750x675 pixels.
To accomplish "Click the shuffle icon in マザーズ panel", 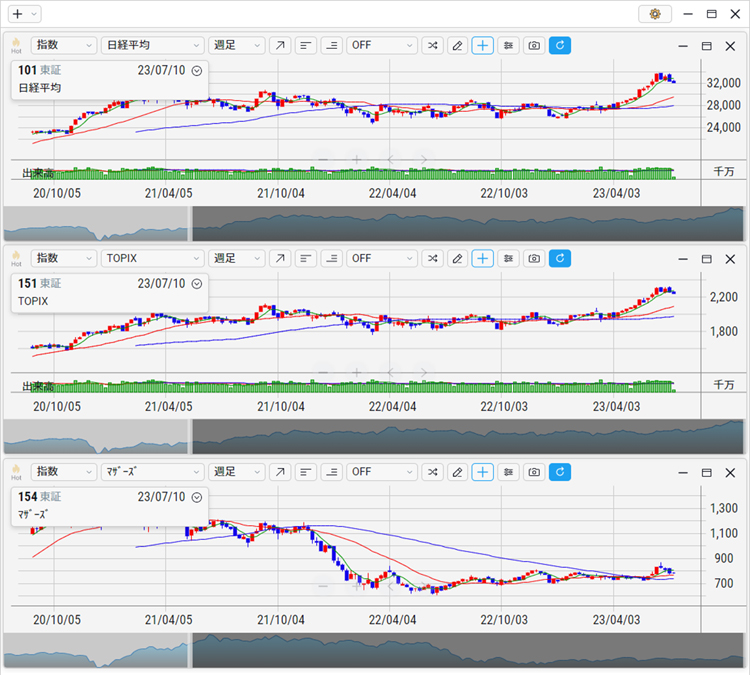I will (x=432, y=472).
